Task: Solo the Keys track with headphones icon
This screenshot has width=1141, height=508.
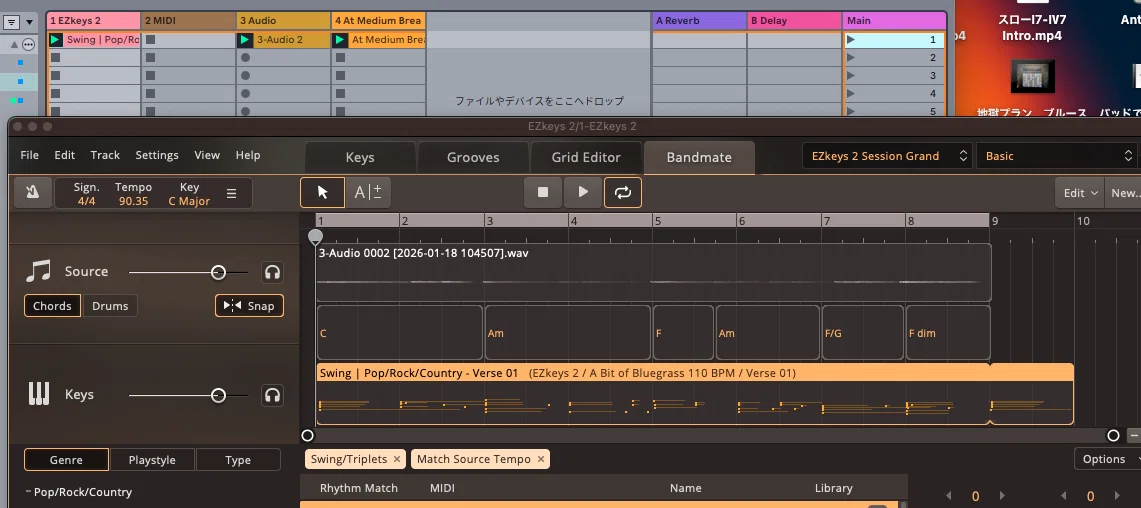Action: [272, 395]
